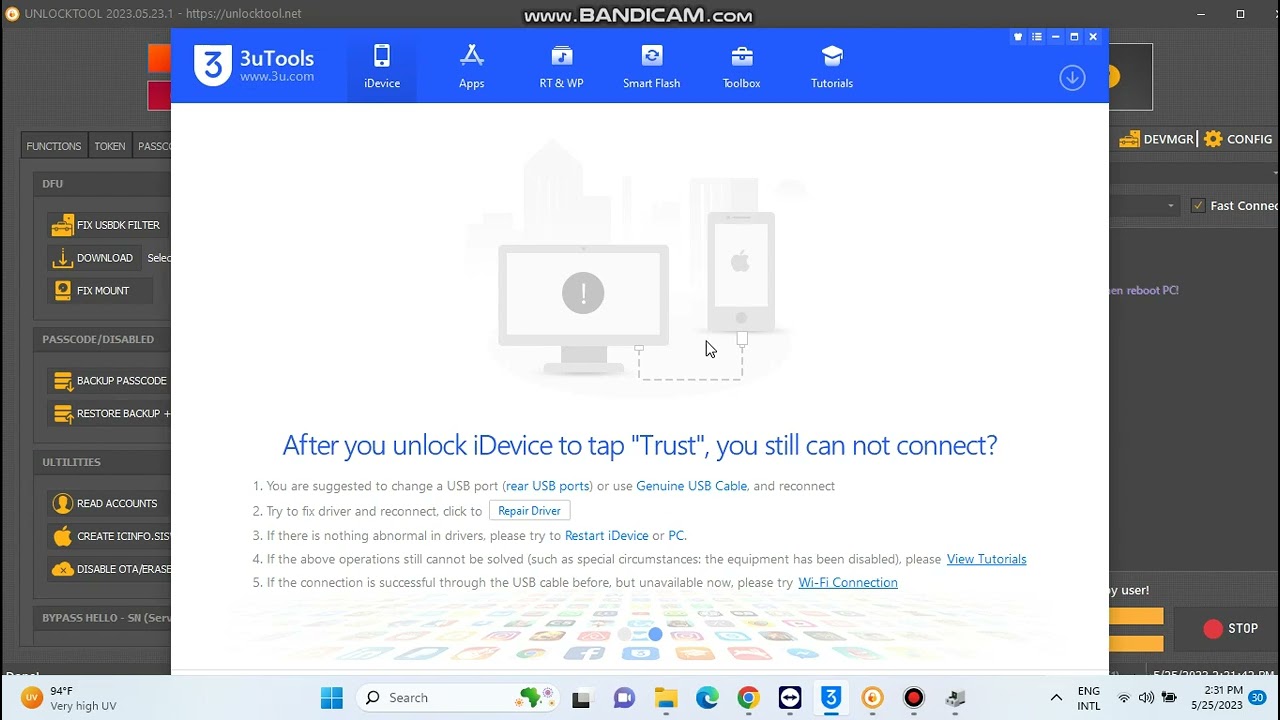Open the volume speaker tray icon
Screen dimensions: 1280x720
1146,698
